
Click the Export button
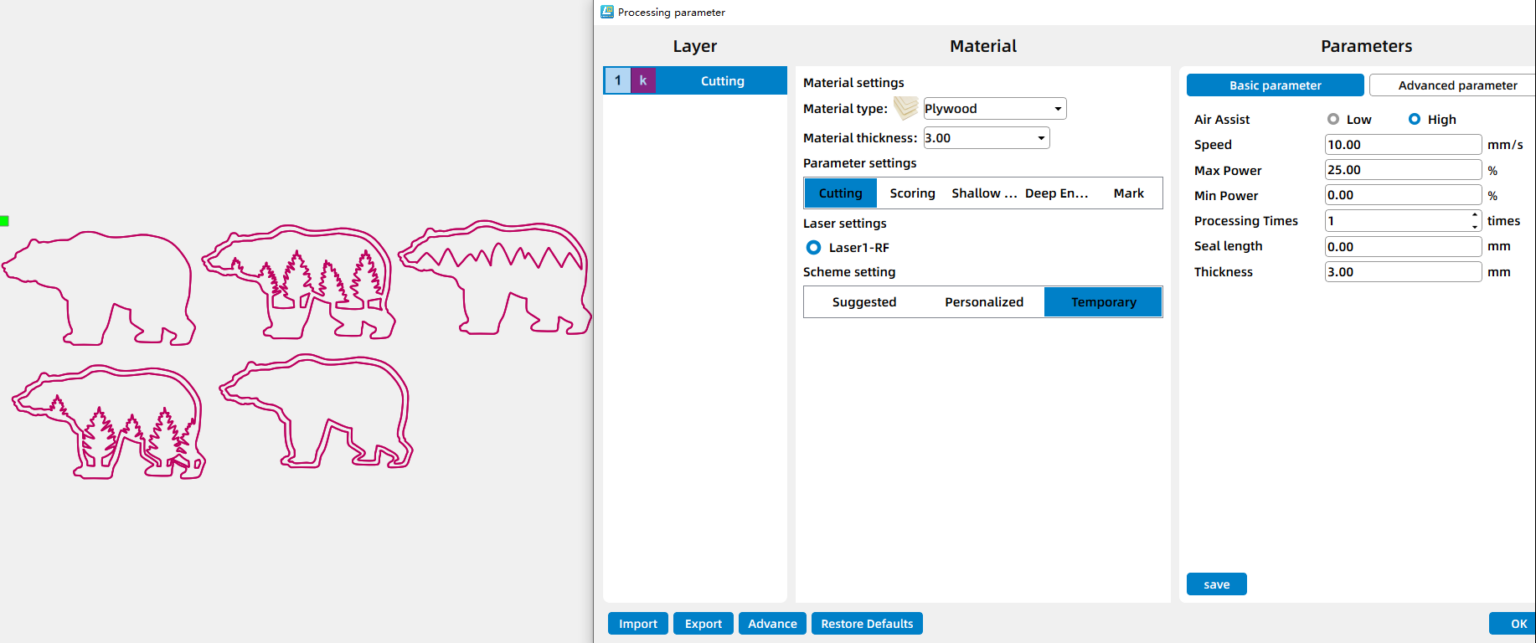click(703, 624)
